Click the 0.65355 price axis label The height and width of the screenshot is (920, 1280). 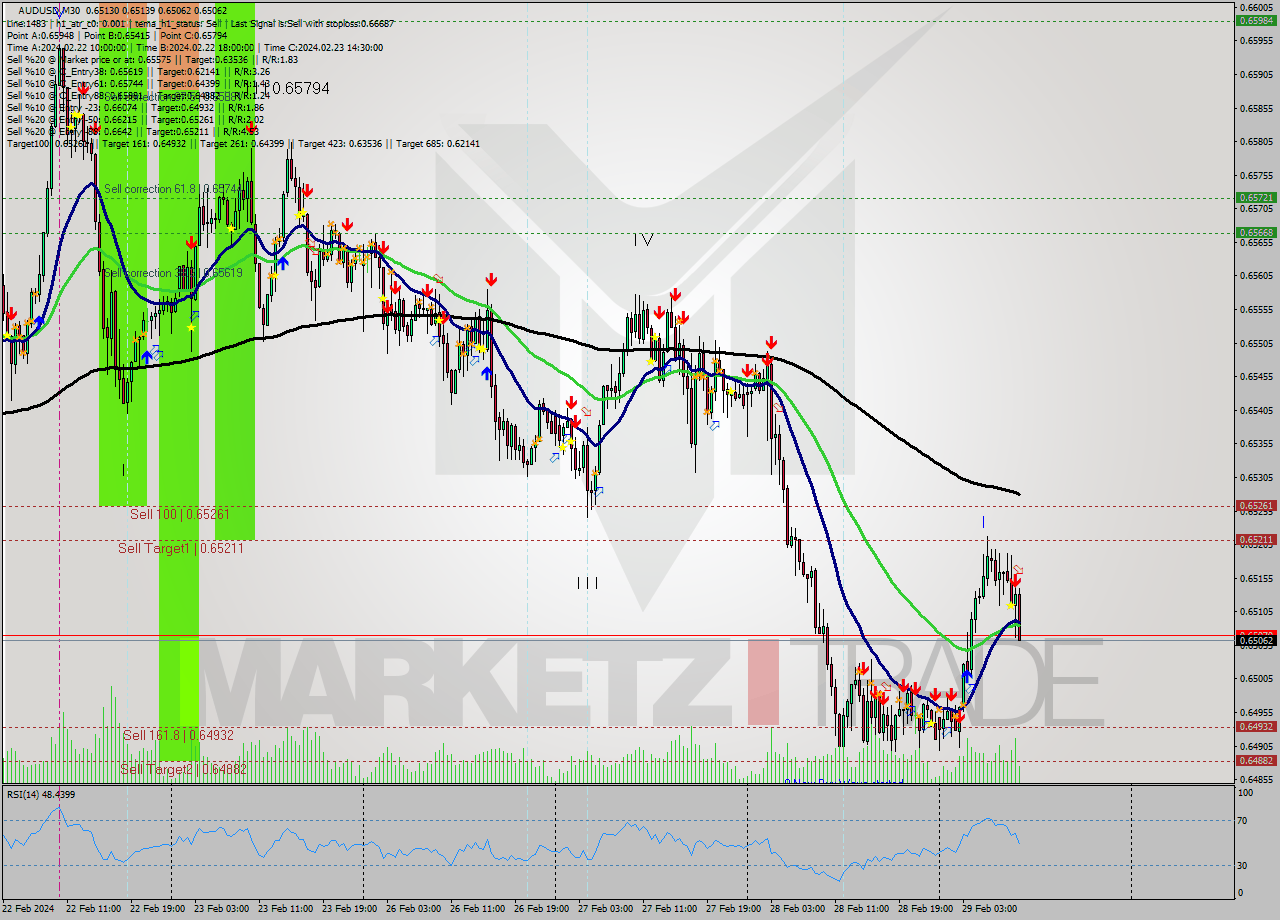tap(1256, 444)
